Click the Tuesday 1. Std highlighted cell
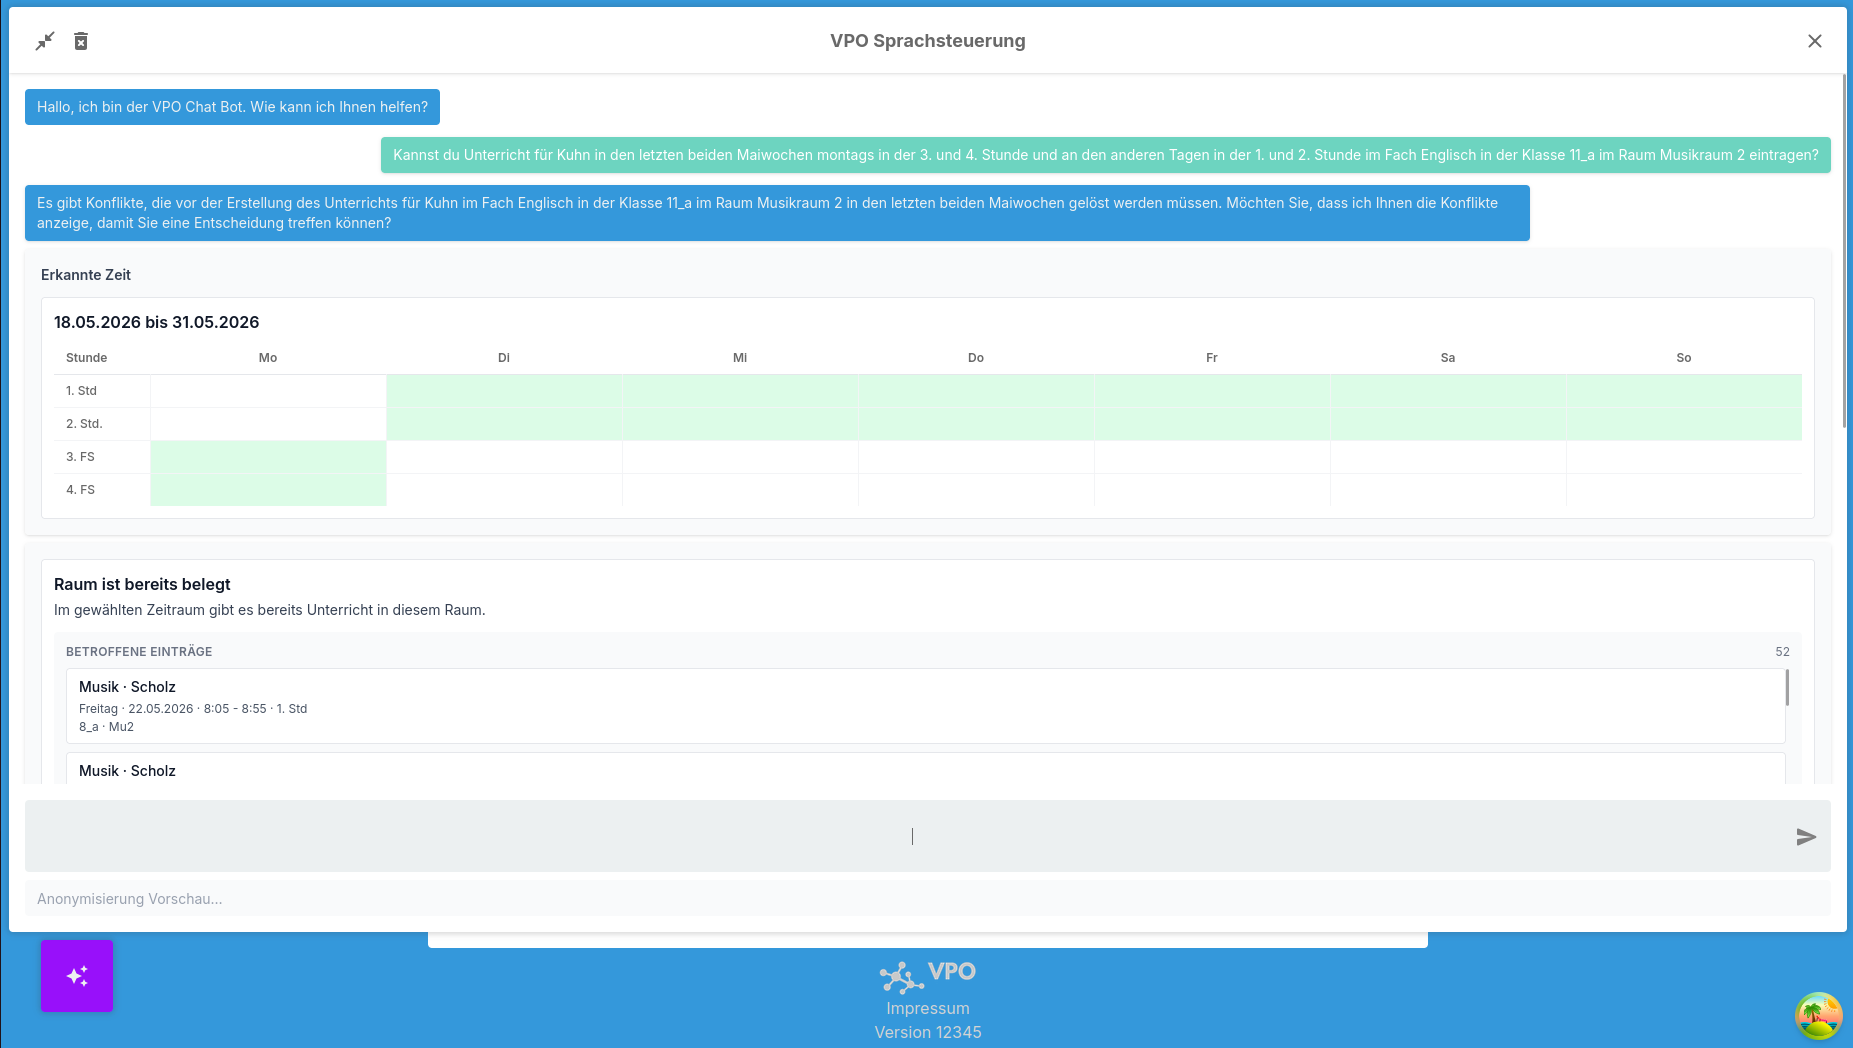The height and width of the screenshot is (1048, 1853). pos(504,391)
